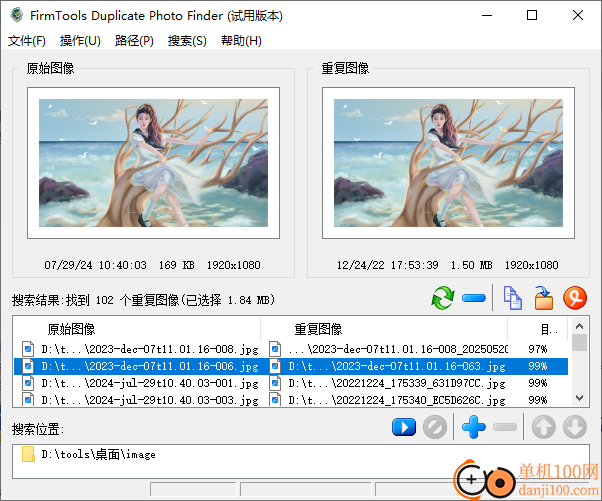The width and height of the screenshot is (602, 501).
Task: Click duplicate 20221224_175340_EC5D626C.jpg
Action: click(397, 400)
